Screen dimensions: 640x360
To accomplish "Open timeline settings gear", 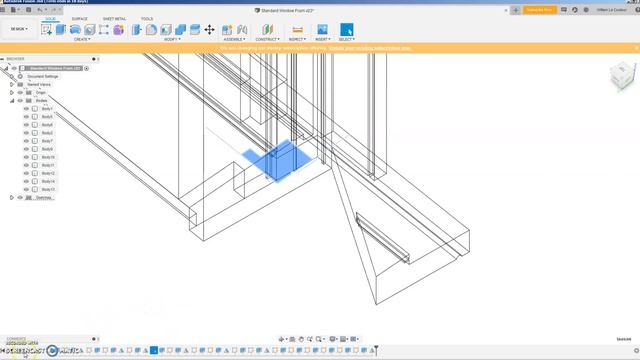I will [636, 351].
